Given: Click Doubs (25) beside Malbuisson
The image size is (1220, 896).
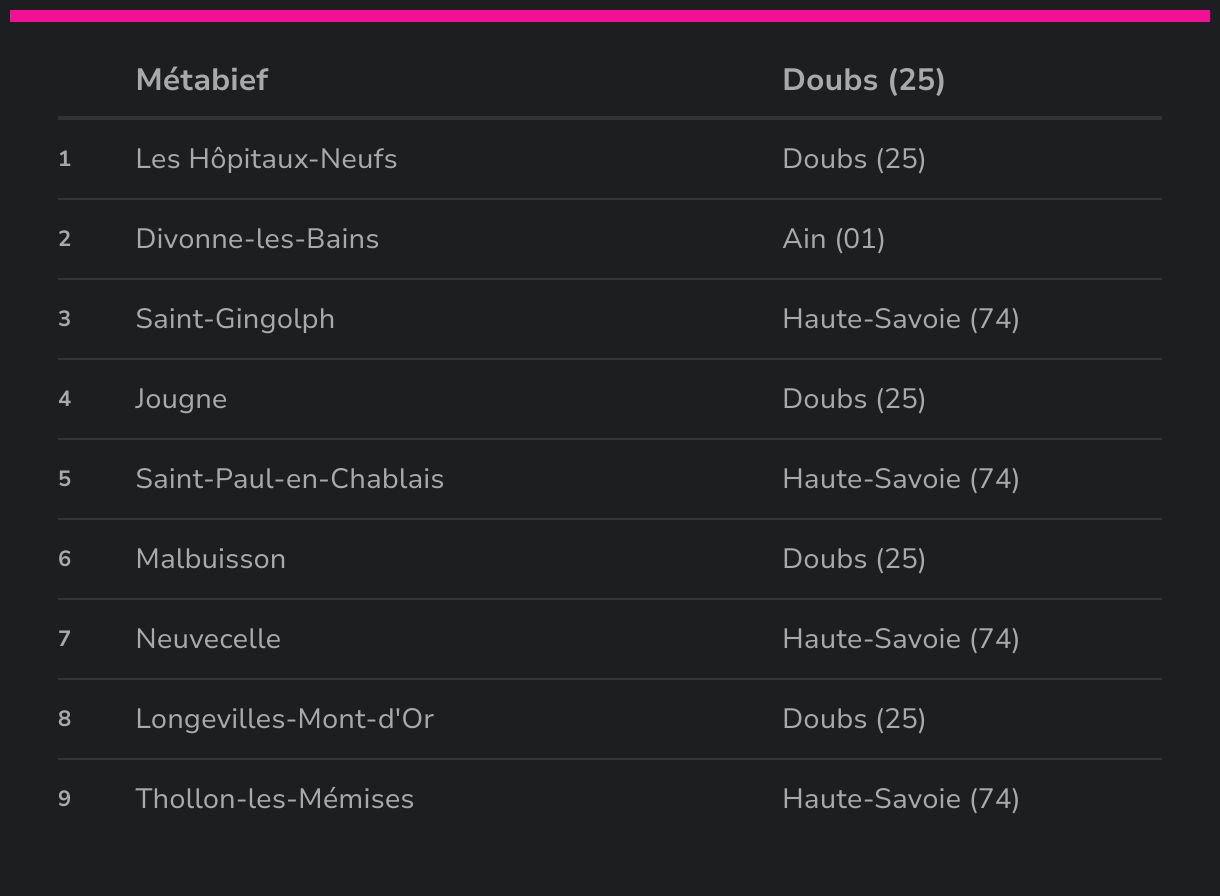Looking at the screenshot, I should [854, 559].
